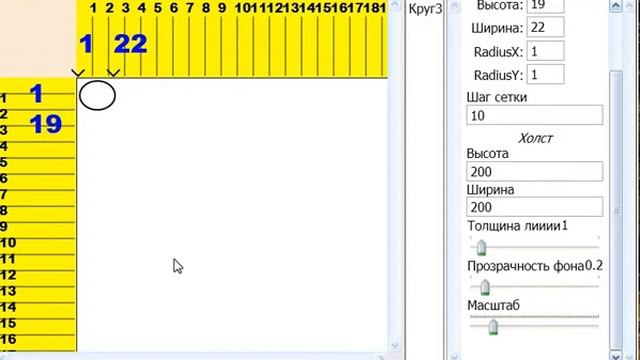
Task: Click the Ширина field showing 22
Action: pyautogui.click(x=545, y=27)
